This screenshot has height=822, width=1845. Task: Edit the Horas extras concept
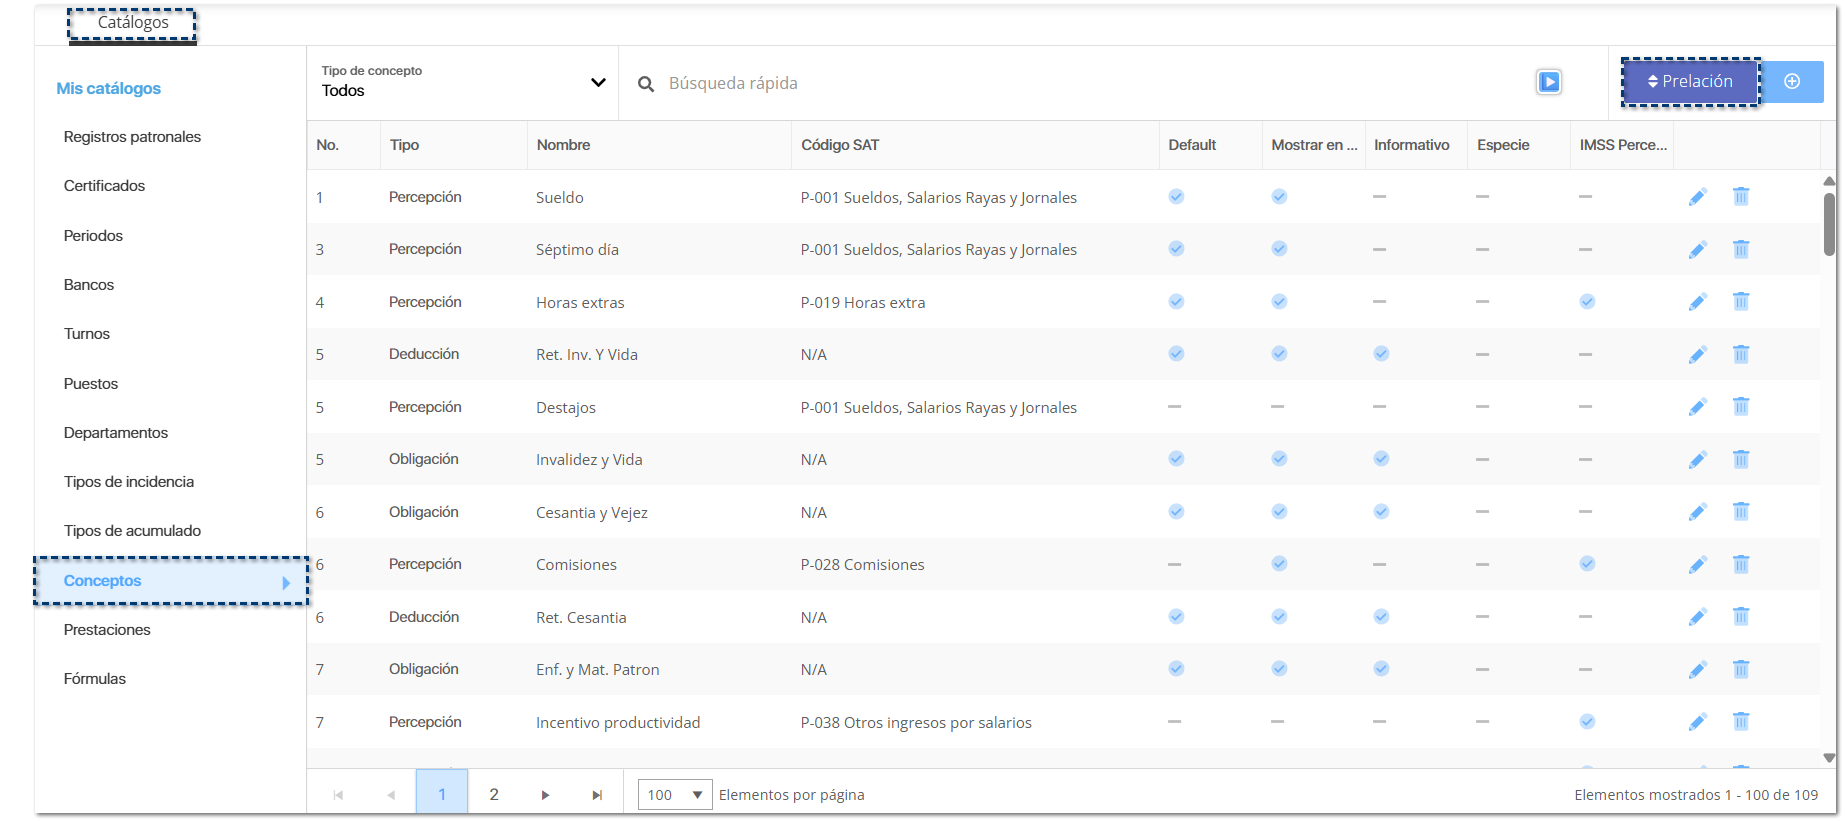[x=1697, y=302]
